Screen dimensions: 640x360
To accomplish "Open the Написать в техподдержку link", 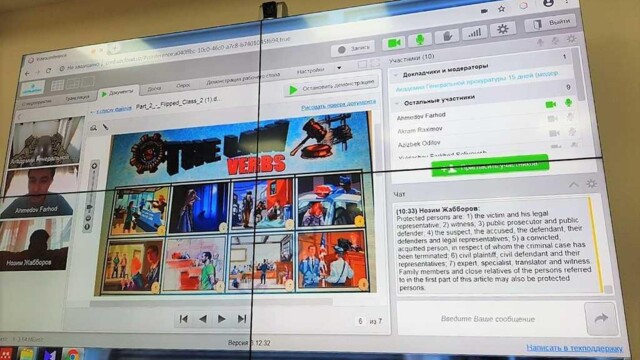I will pos(574,348).
